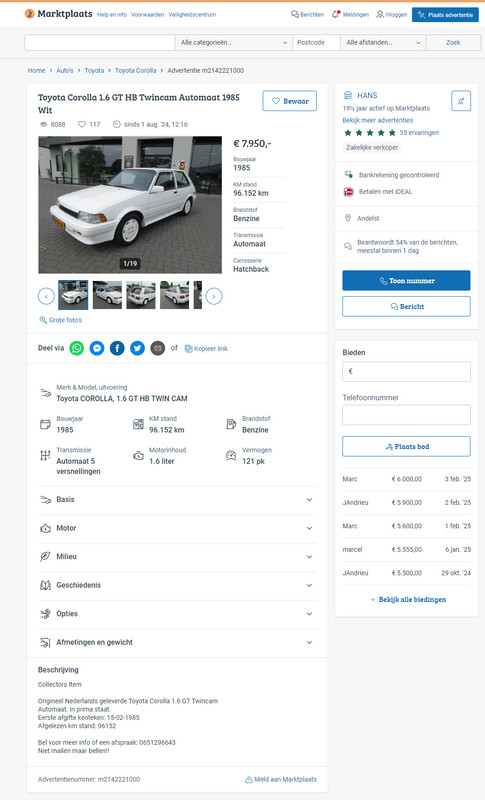Expand the Milieu section
Image resolution: width=485 pixels, height=800 pixels.
tap(177, 557)
